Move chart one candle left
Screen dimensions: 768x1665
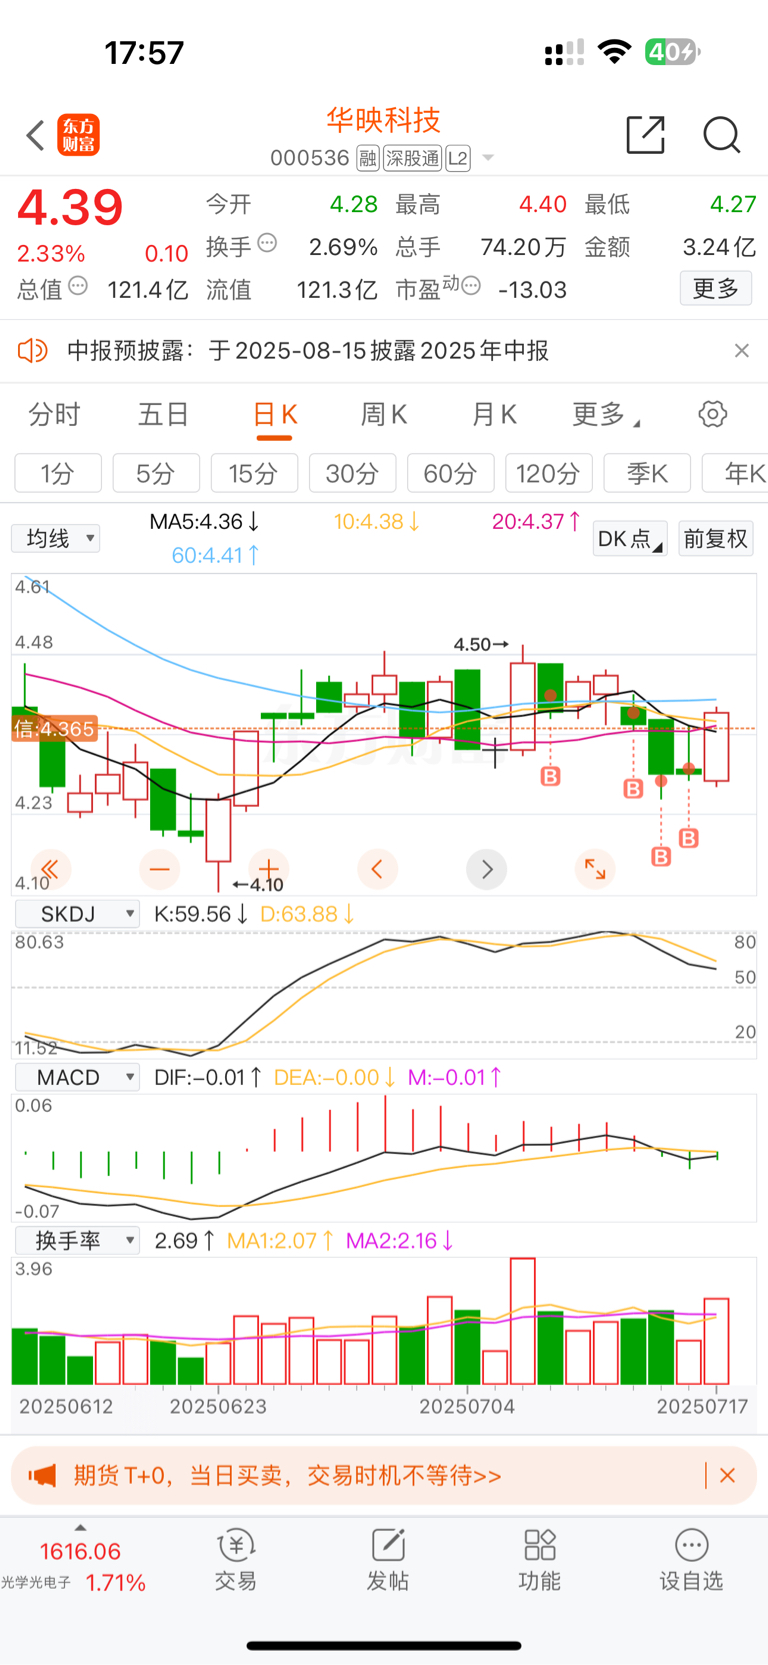(x=377, y=869)
